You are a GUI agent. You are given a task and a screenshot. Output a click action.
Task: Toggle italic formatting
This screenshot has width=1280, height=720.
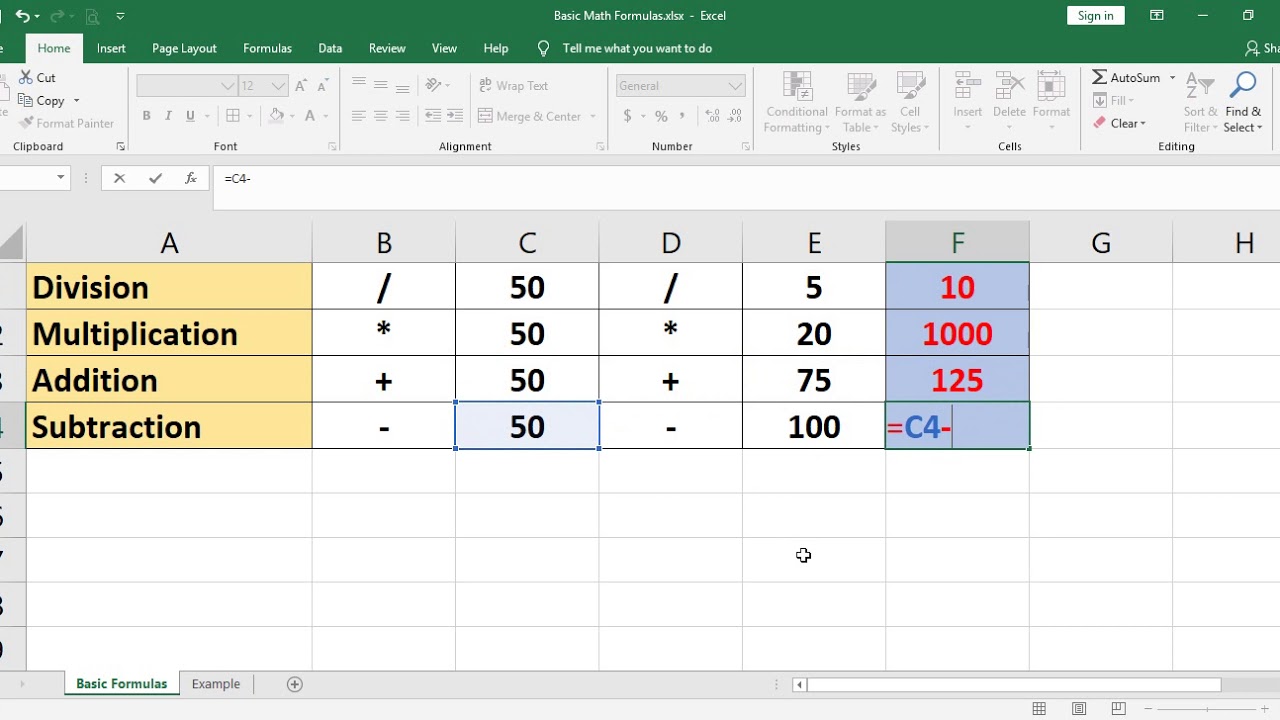[x=168, y=116]
